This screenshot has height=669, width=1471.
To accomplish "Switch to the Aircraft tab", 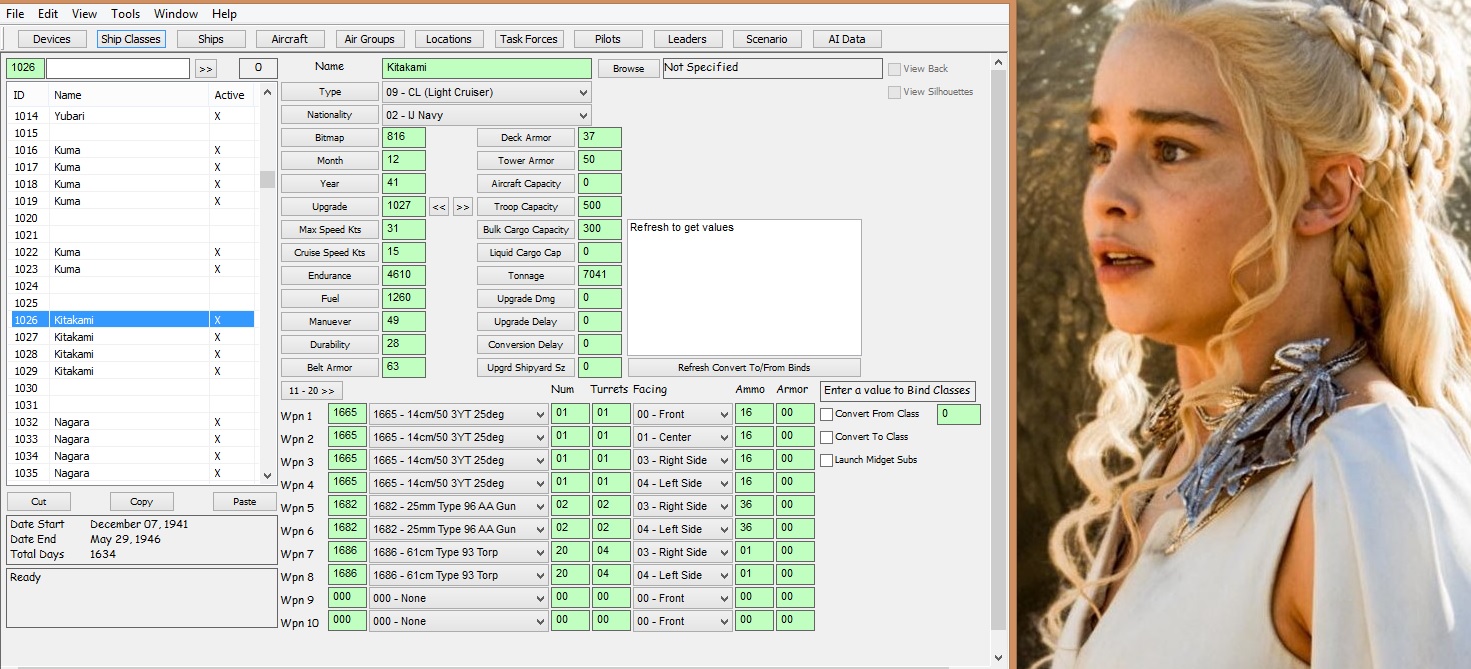I will pos(290,39).
